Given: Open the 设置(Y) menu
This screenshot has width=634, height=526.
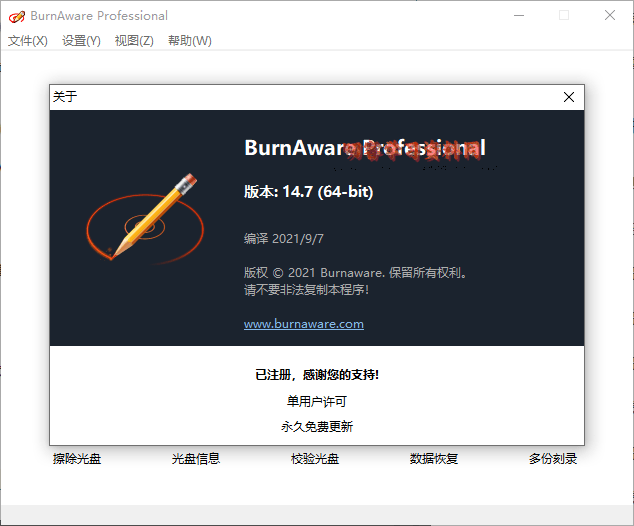Looking at the screenshot, I should point(81,41).
